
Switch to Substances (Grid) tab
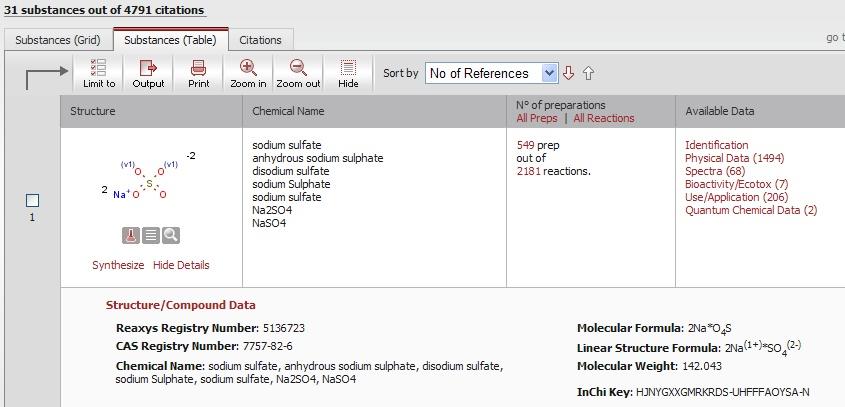tap(58, 40)
